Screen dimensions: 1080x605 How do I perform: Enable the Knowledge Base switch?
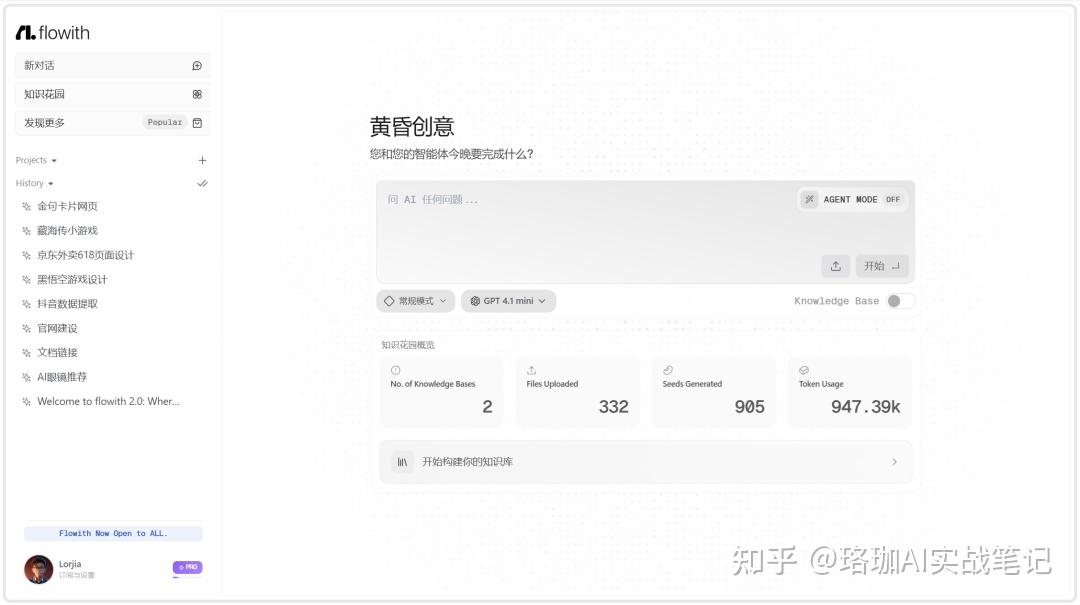pyautogui.click(x=900, y=301)
